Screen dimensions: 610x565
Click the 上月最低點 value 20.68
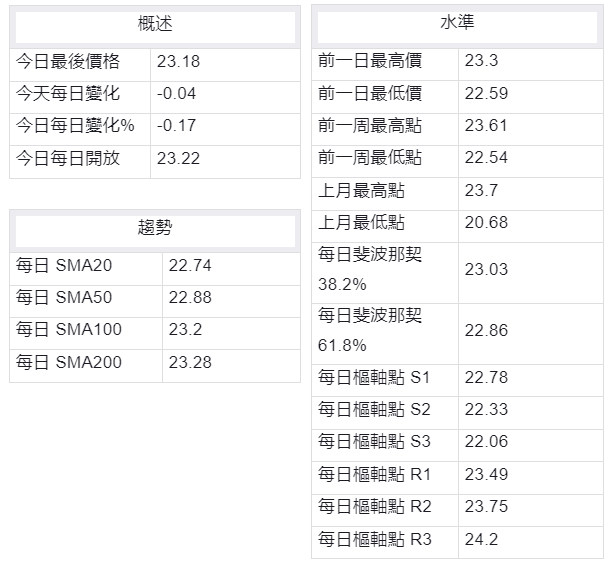point(486,222)
